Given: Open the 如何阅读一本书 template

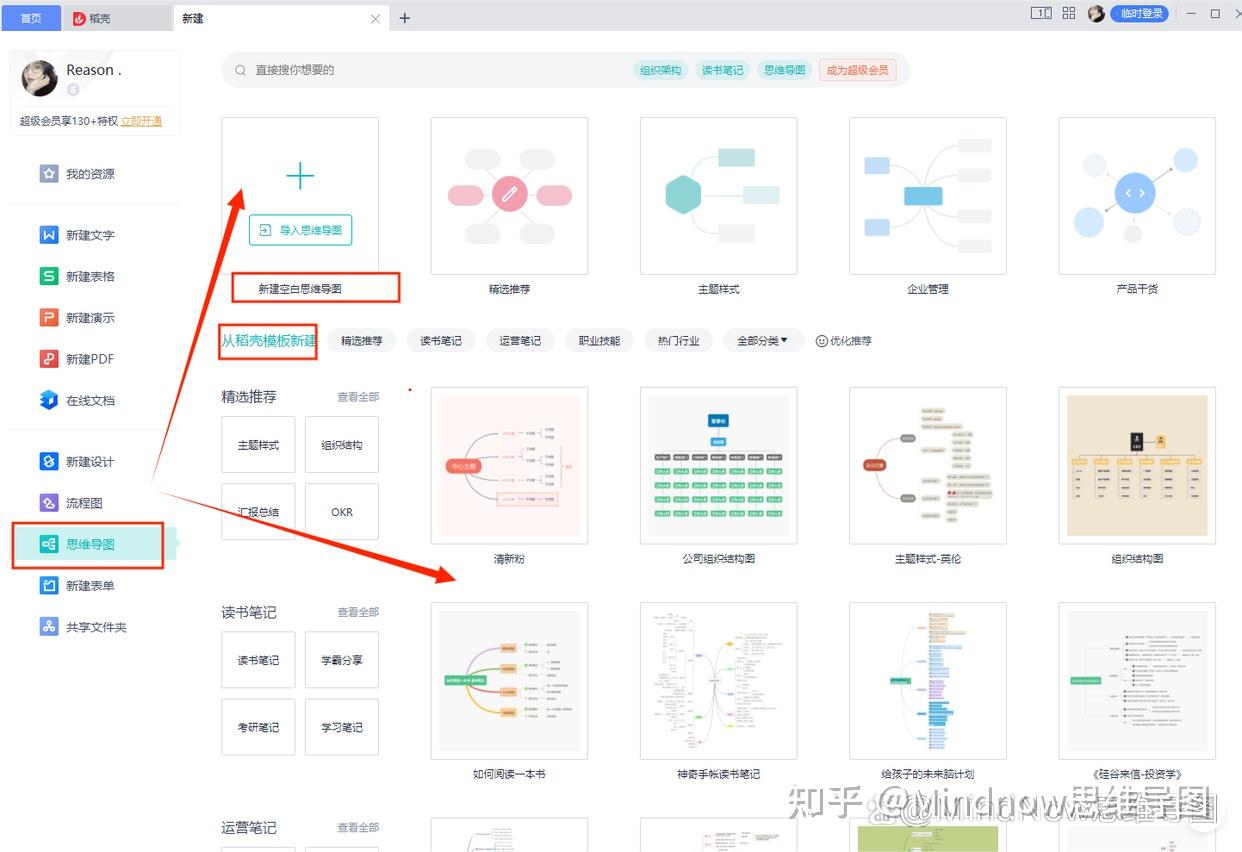Looking at the screenshot, I should (509, 681).
